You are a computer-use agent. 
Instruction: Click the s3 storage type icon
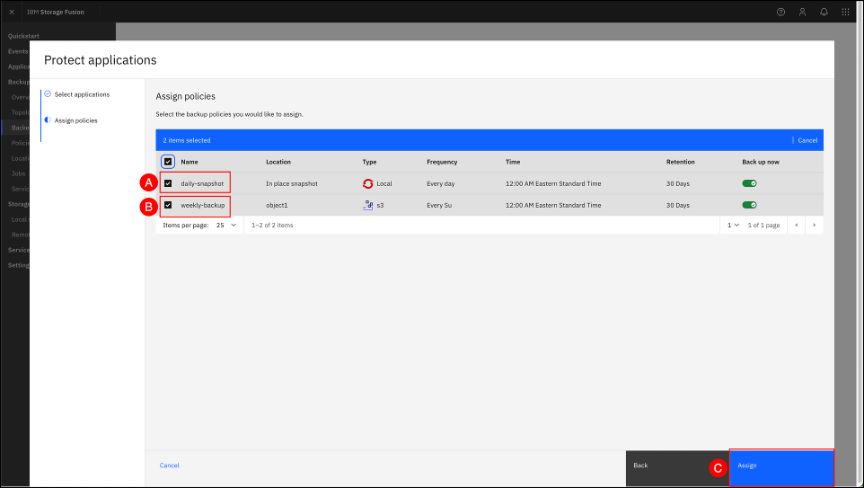[368, 205]
